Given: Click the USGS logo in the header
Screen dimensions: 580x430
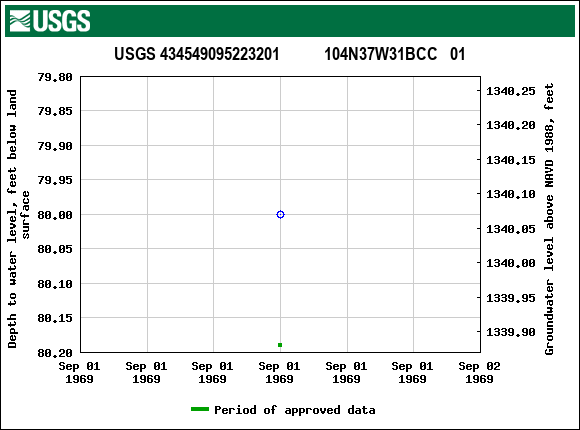Looking at the screenshot, I should [50, 21].
